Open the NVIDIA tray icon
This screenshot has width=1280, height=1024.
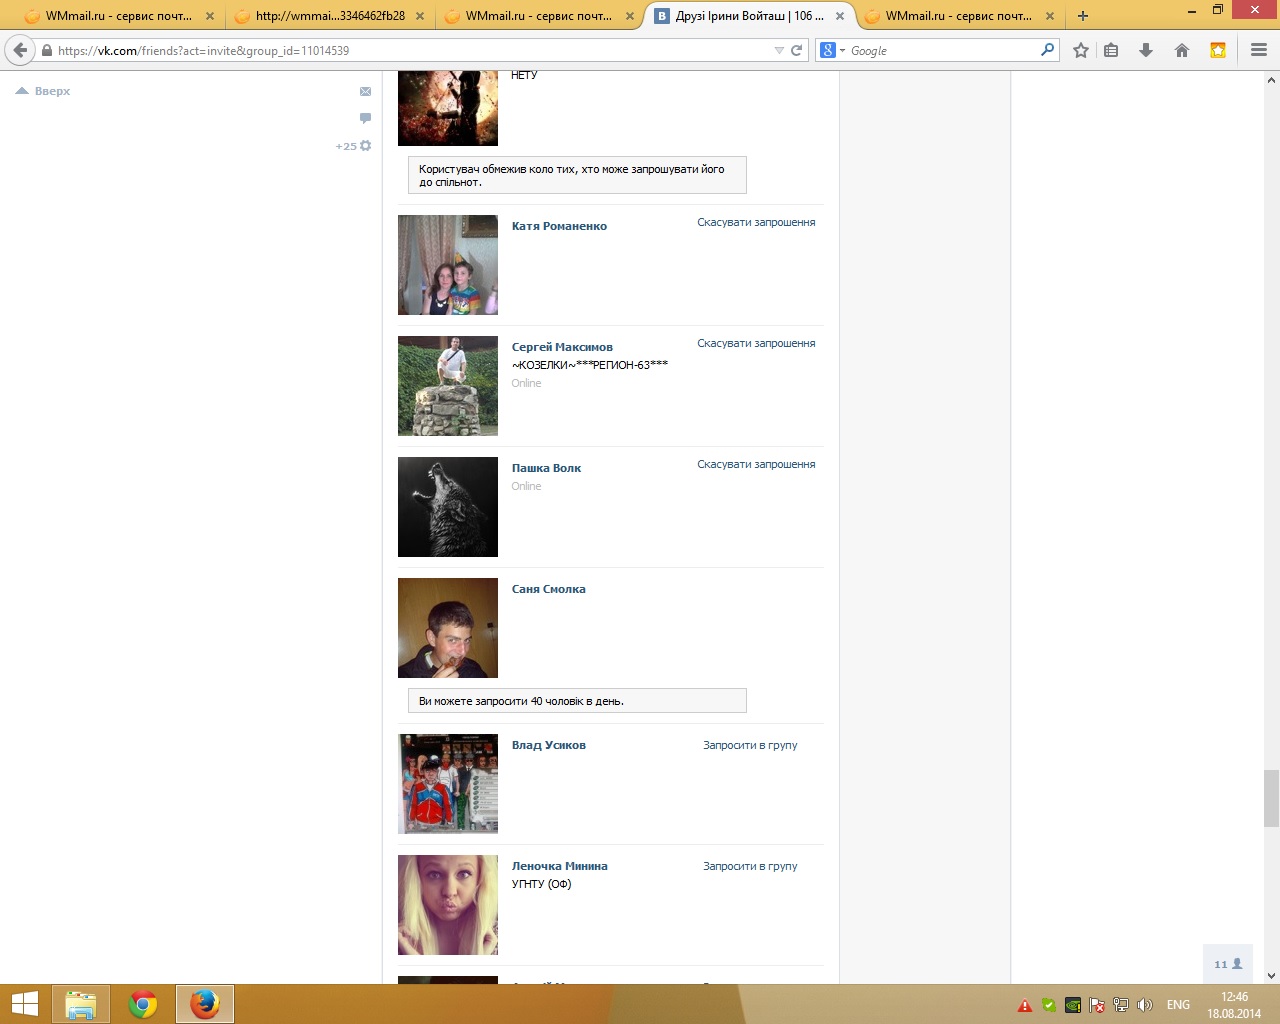coord(1072,1005)
